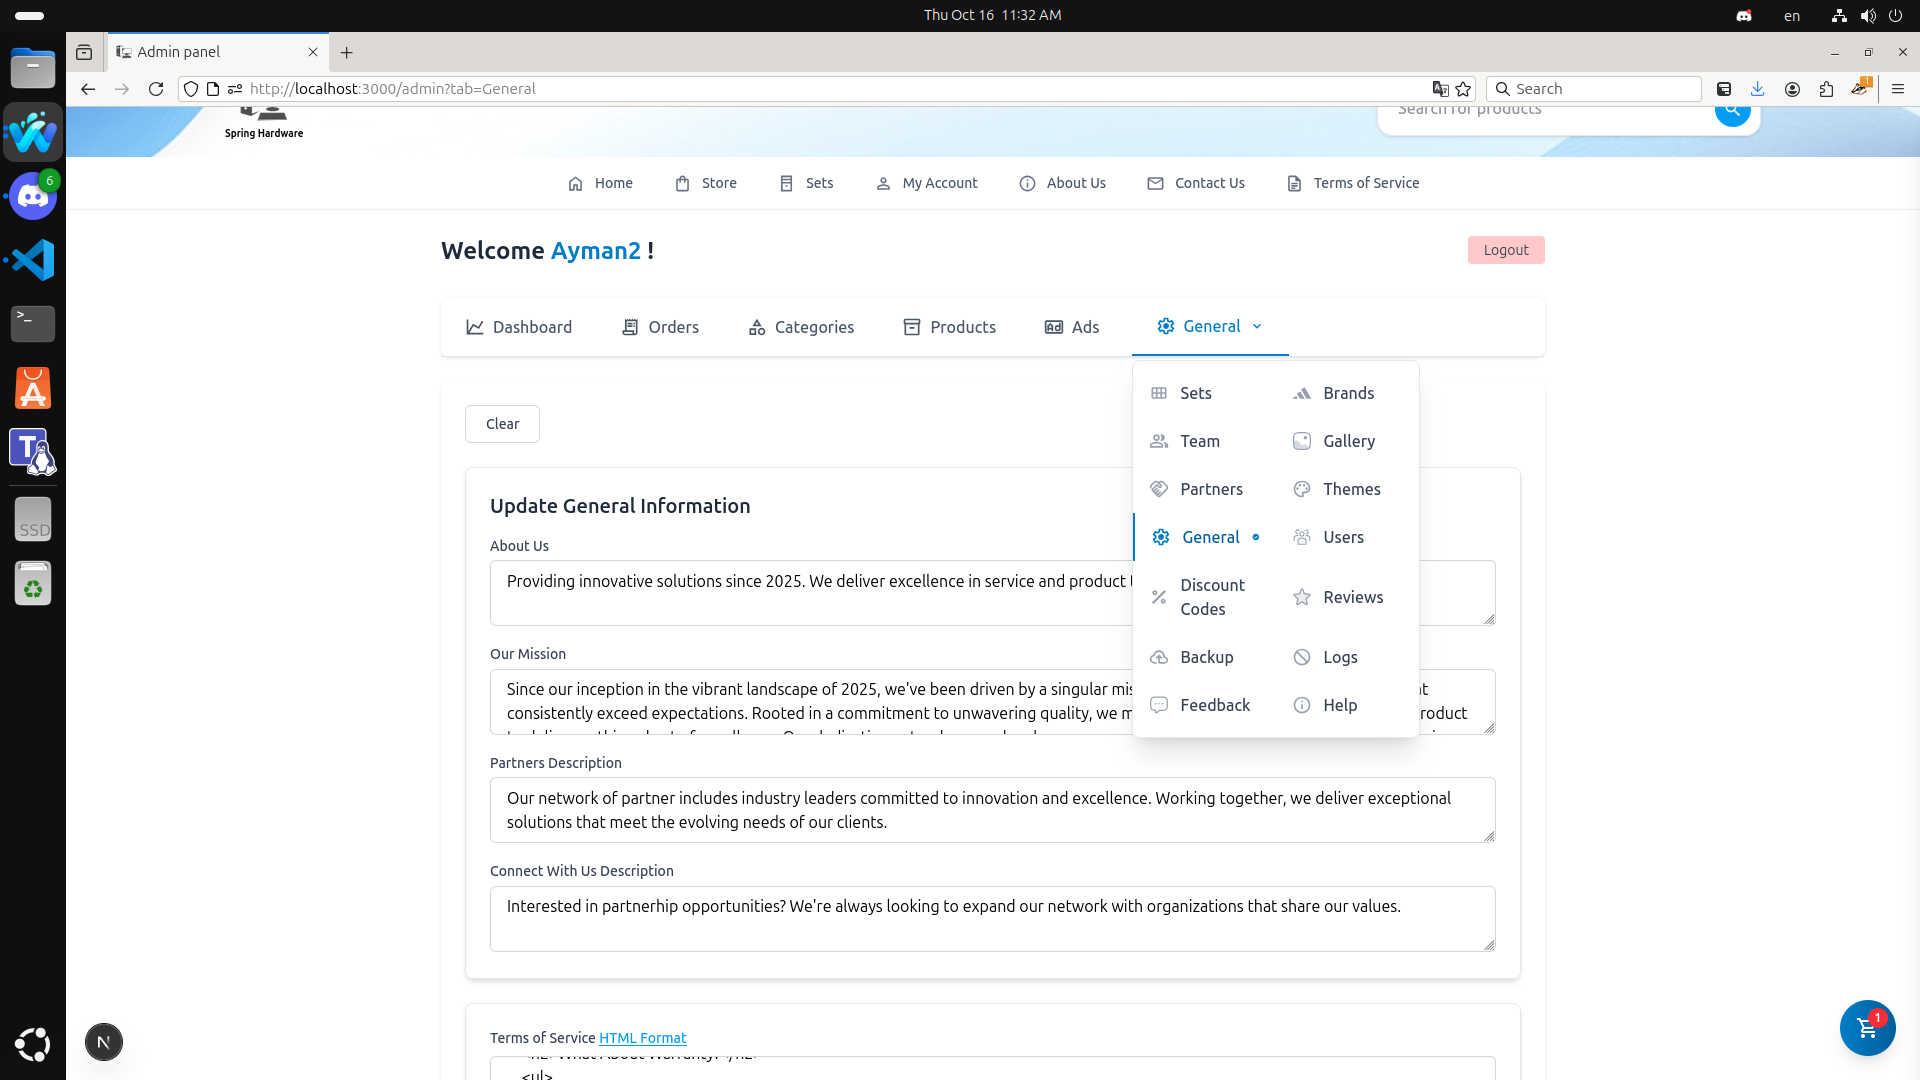The height and width of the screenshot is (1080, 1920).
Task: Switch to the Products admin tab
Action: 949,327
